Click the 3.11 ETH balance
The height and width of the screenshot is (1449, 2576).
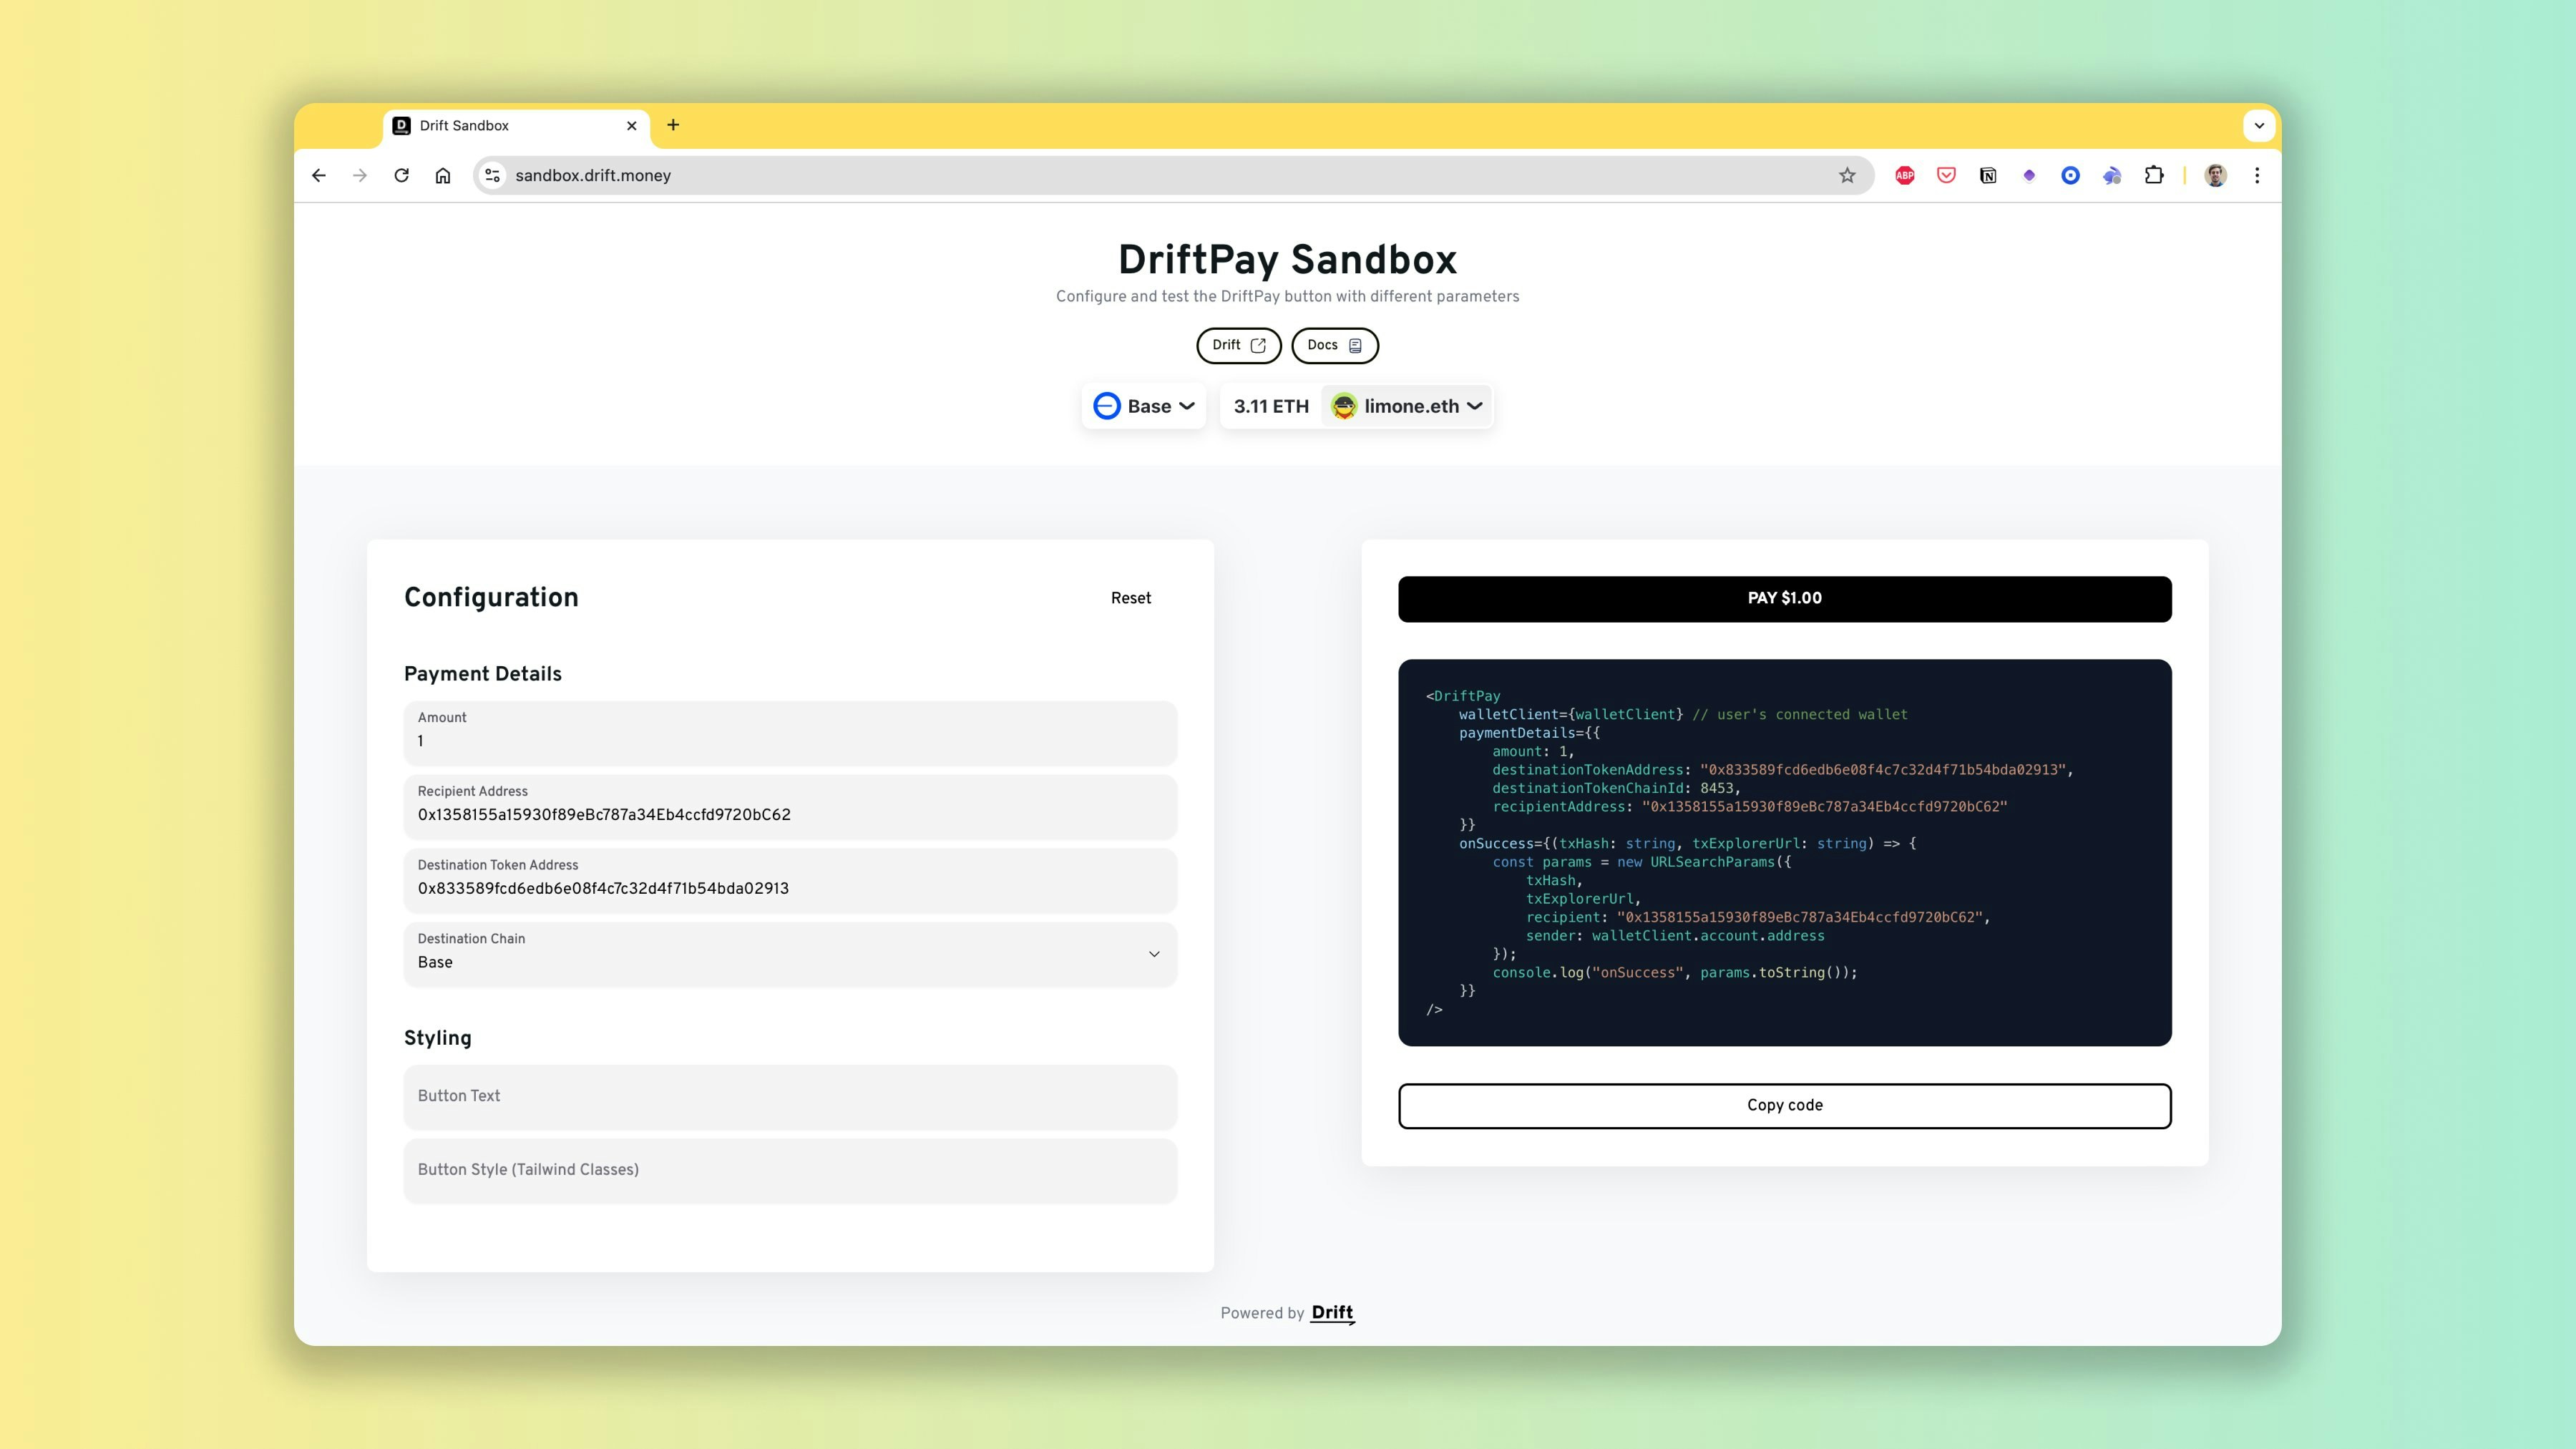coord(1271,406)
